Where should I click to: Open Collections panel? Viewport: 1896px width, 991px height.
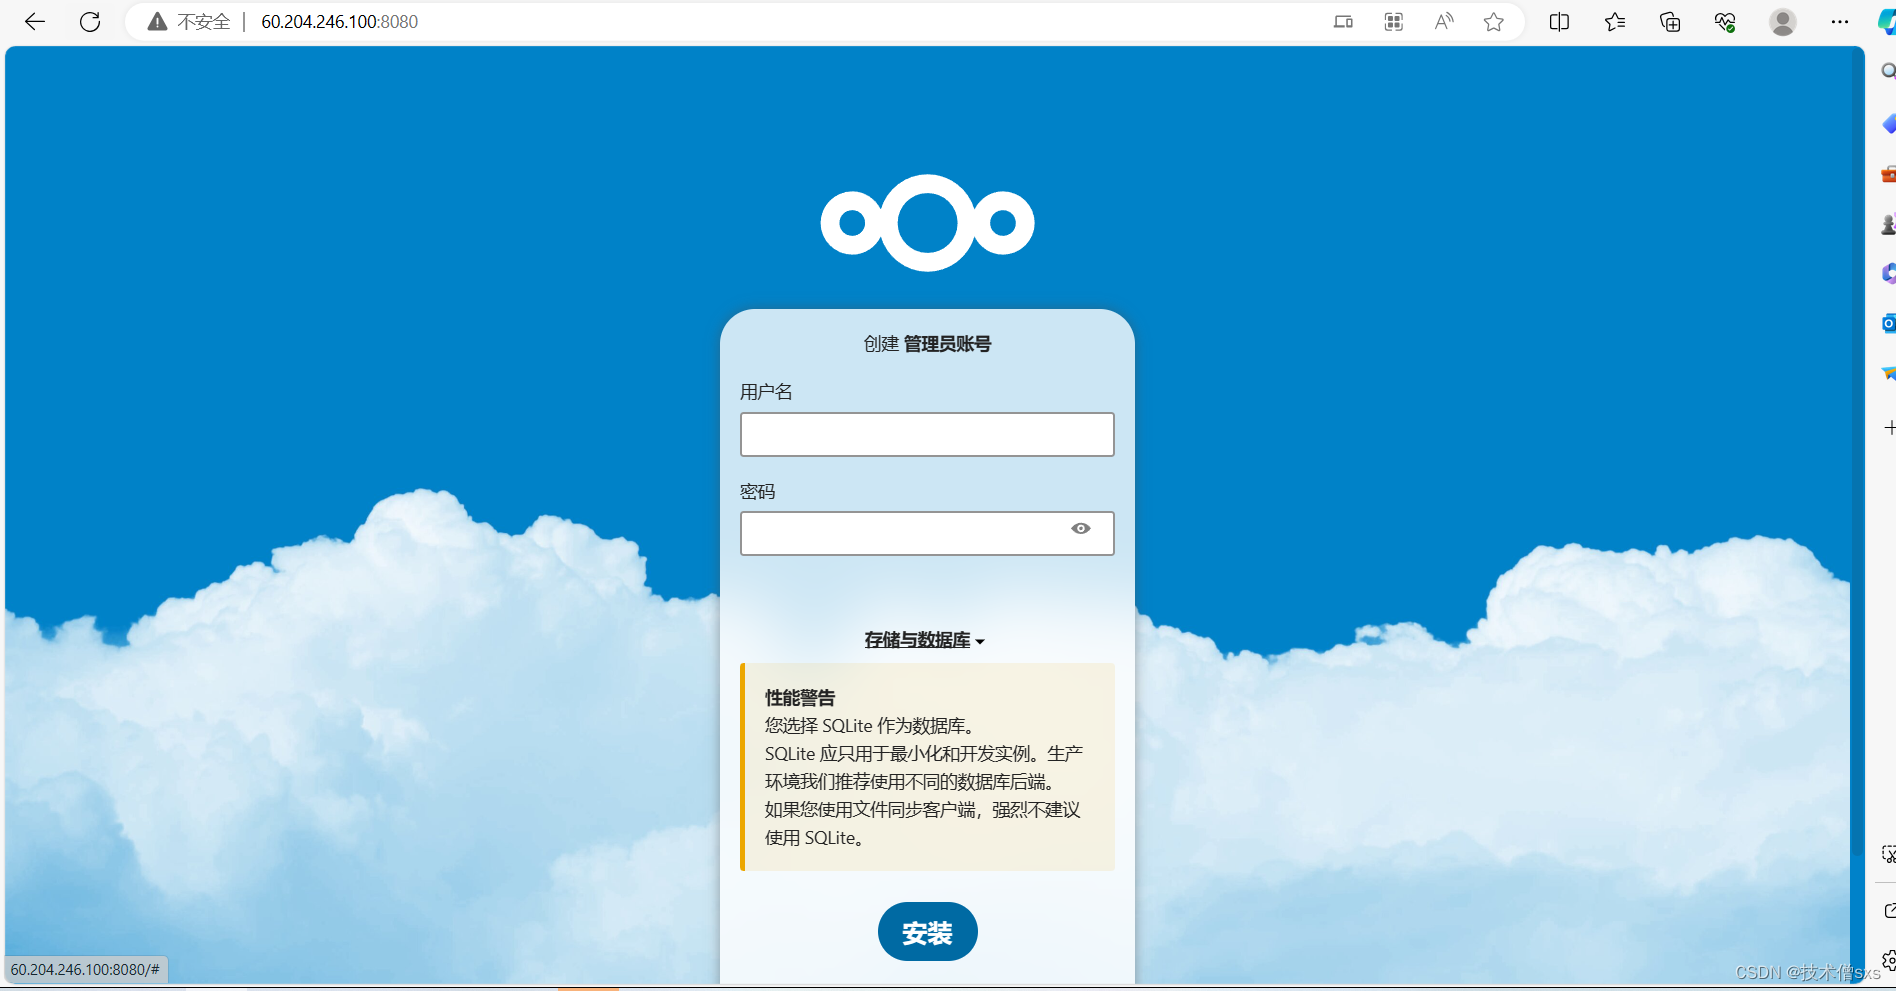(x=1670, y=22)
